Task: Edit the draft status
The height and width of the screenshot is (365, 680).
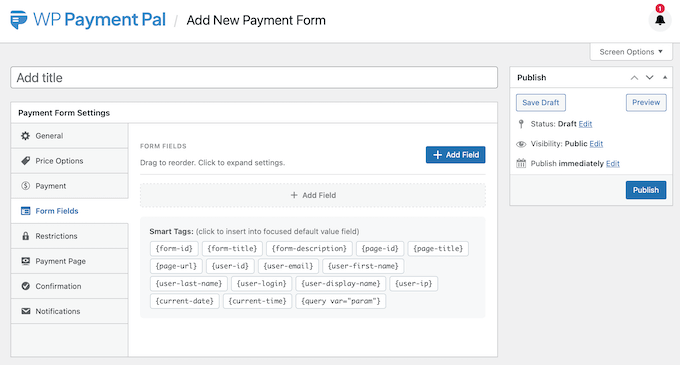Action: (x=585, y=124)
